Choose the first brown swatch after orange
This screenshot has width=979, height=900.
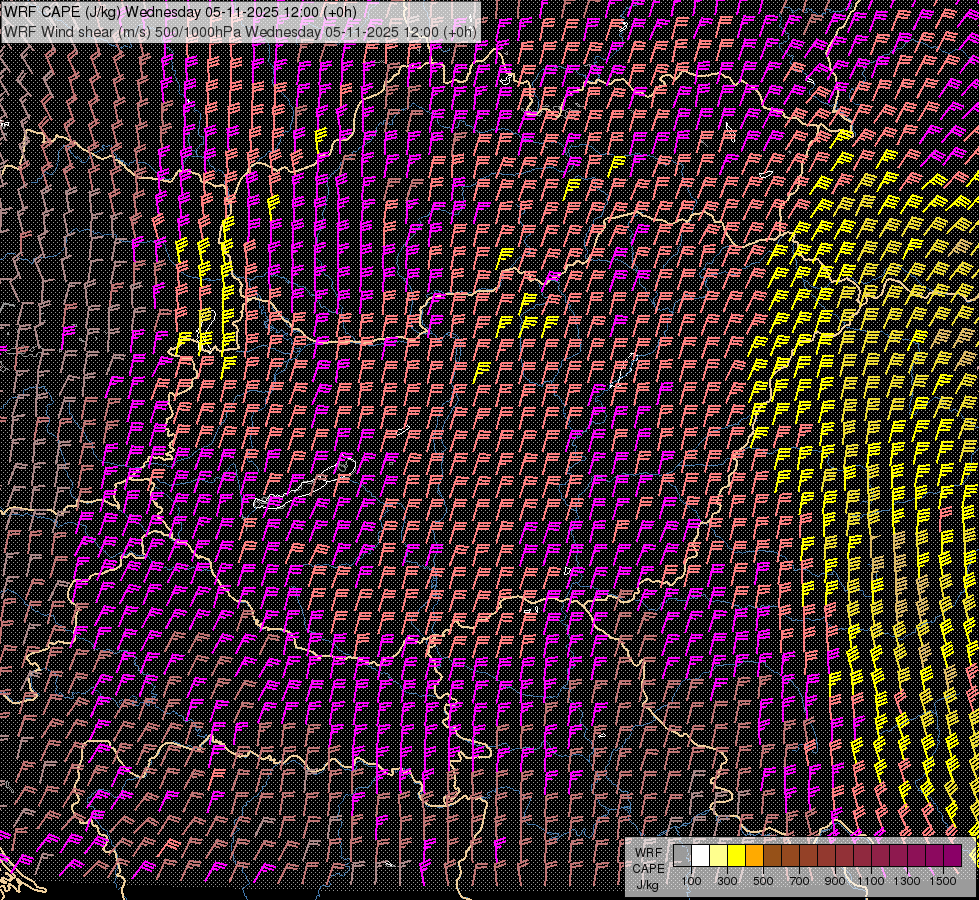(x=772, y=856)
